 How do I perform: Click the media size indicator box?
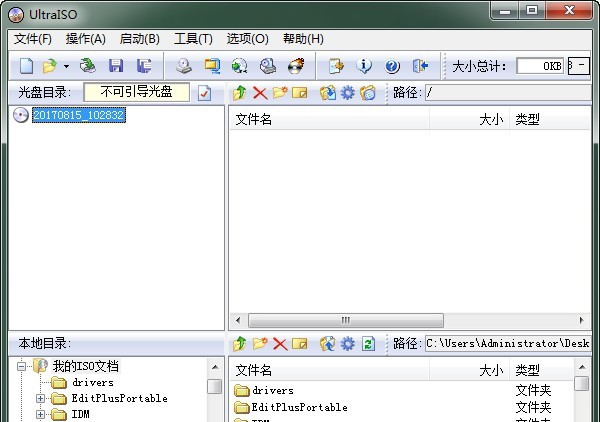[x=578, y=66]
